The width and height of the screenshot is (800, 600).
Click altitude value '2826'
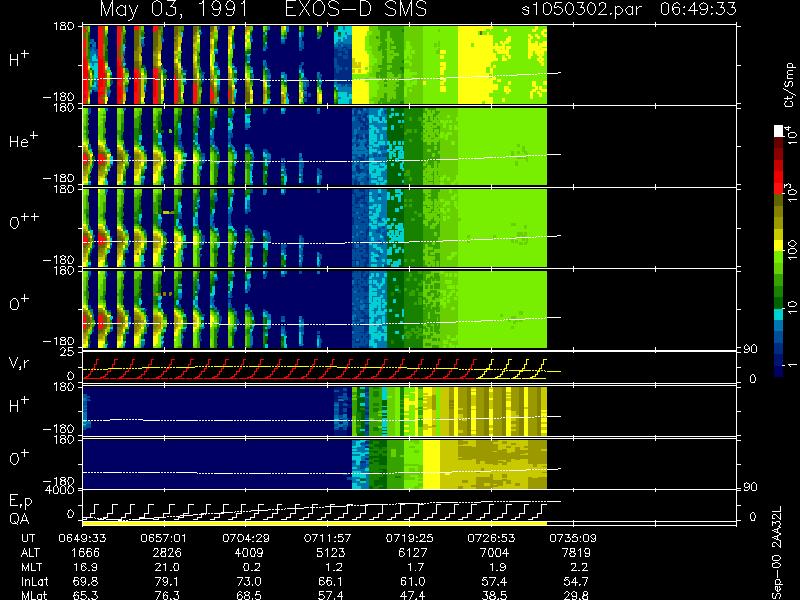[x=167, y=553]
